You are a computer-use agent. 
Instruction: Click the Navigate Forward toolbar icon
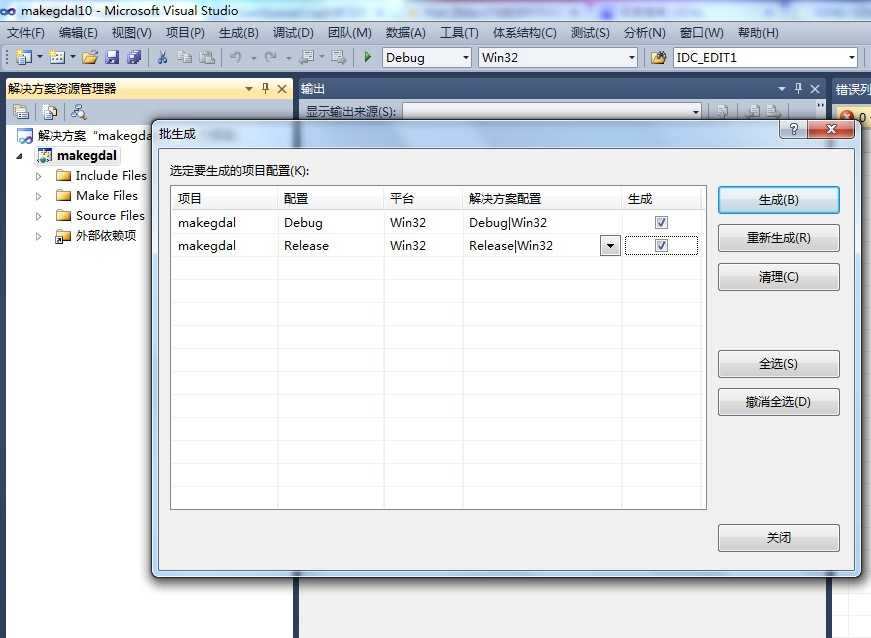[x=338, y=57]
